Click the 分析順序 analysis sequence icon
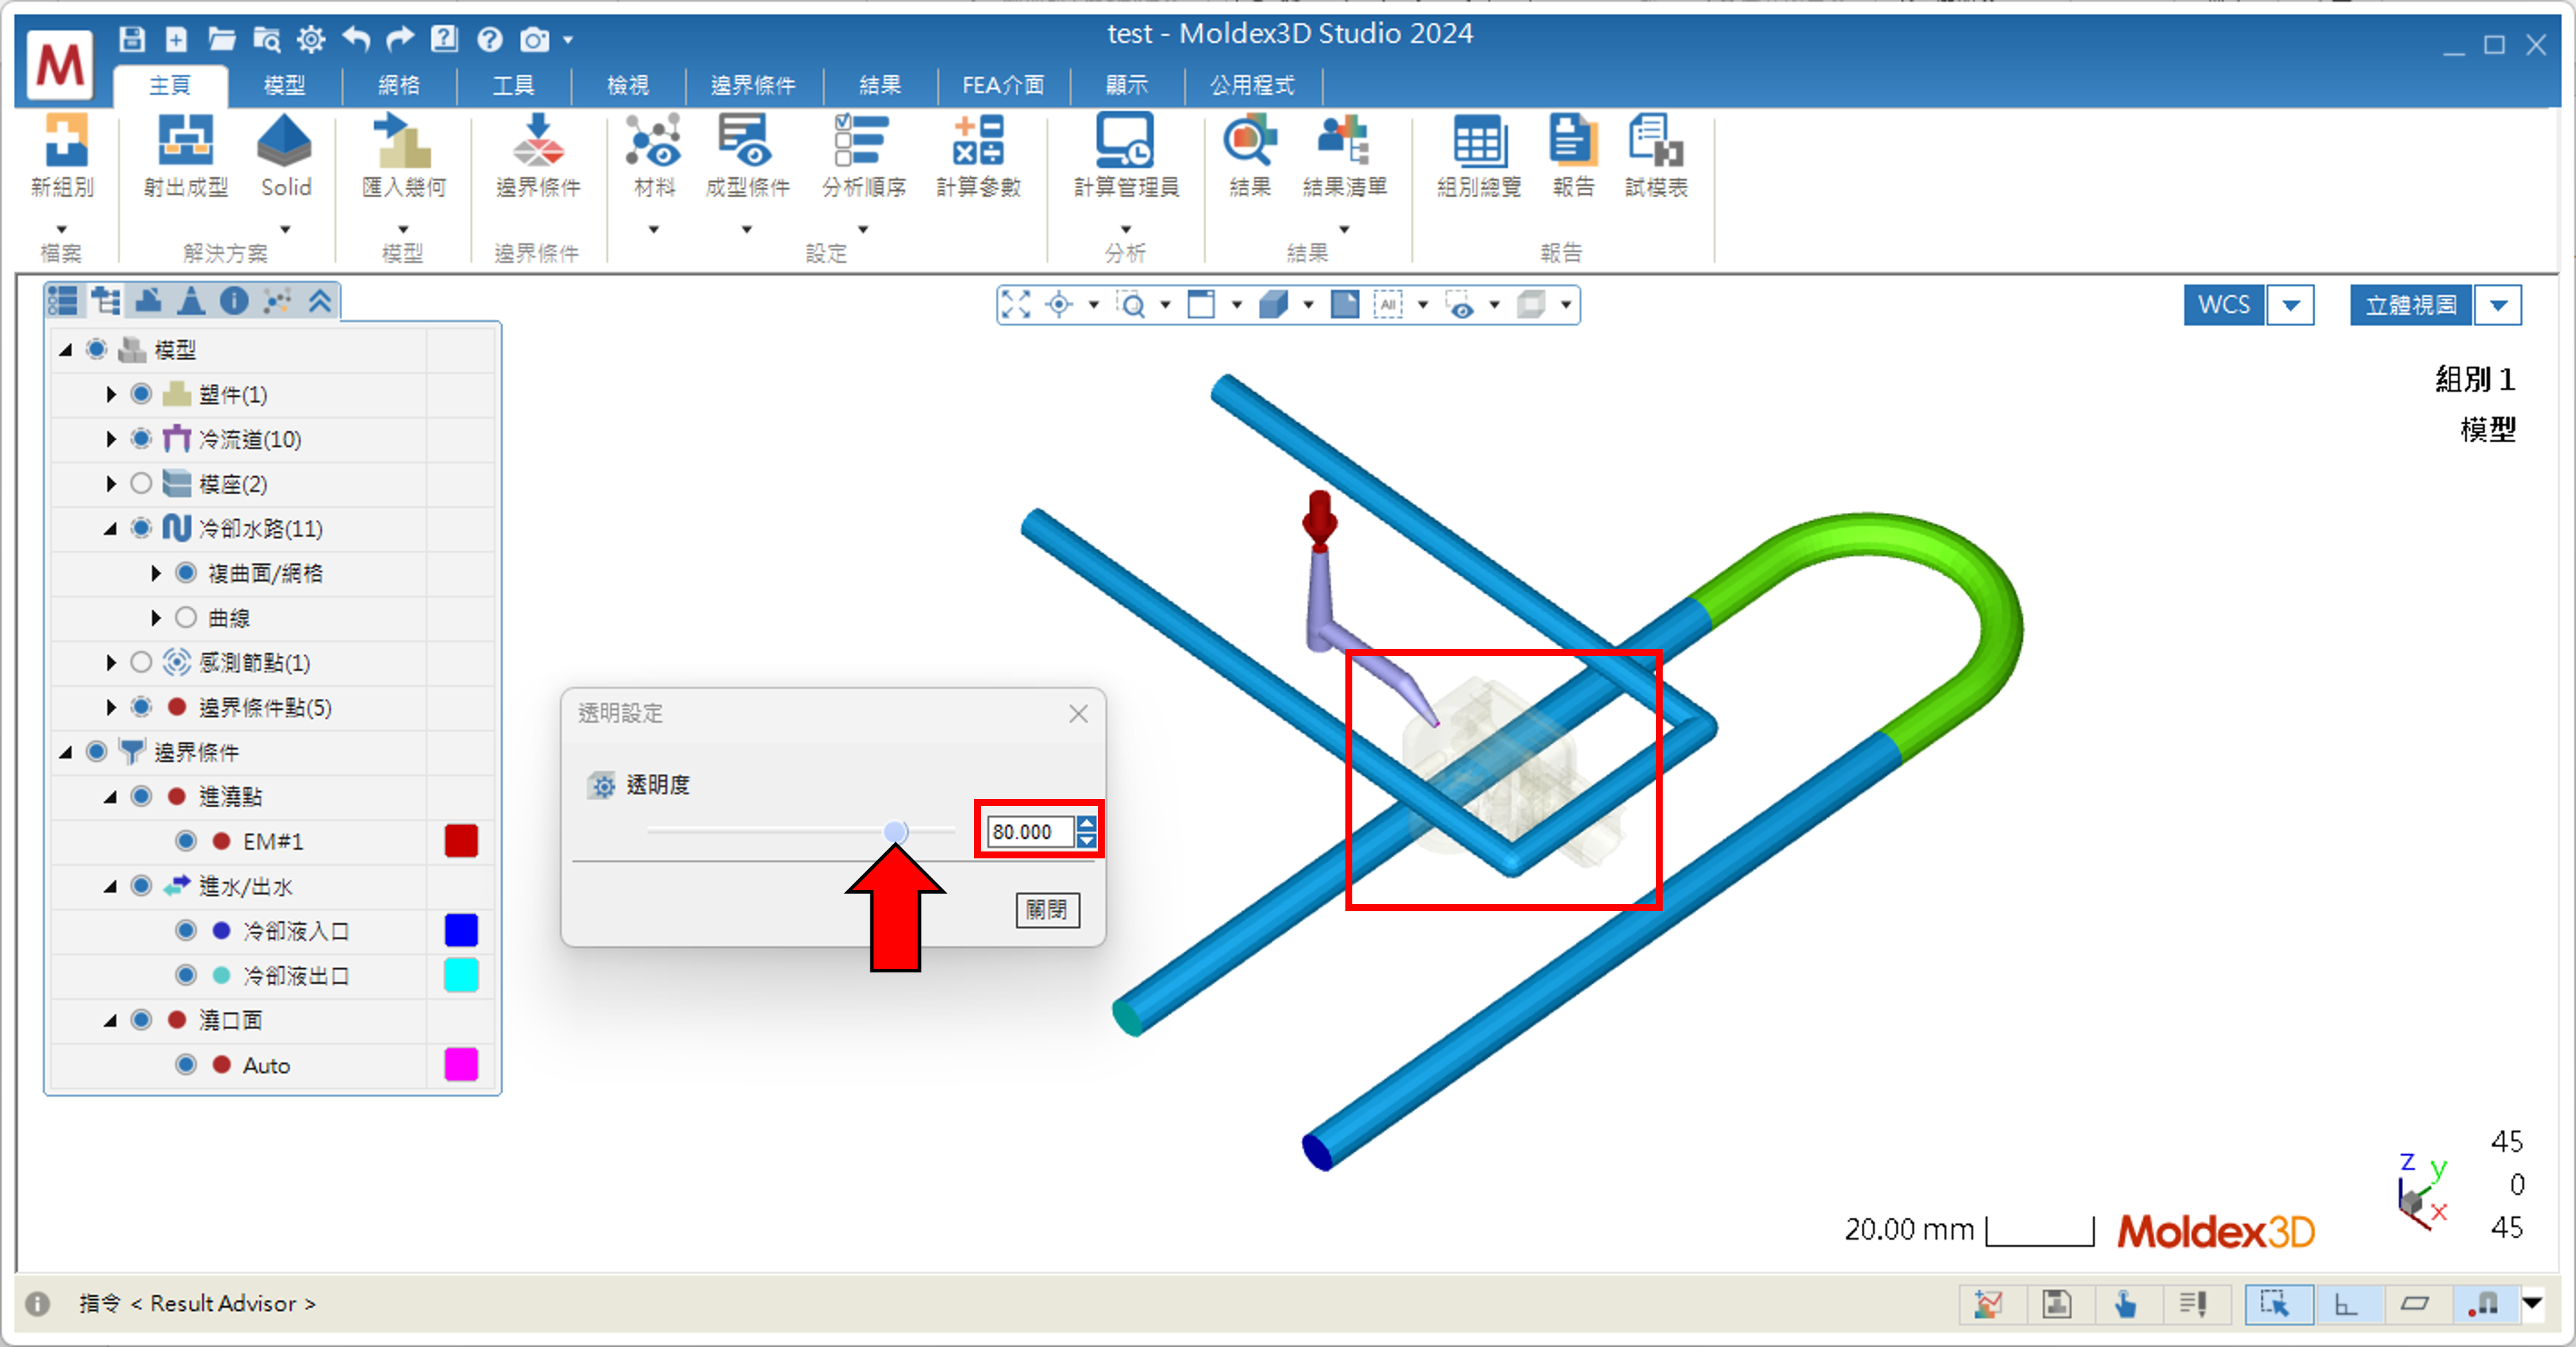2576x1347 pixels. (863, 140)
